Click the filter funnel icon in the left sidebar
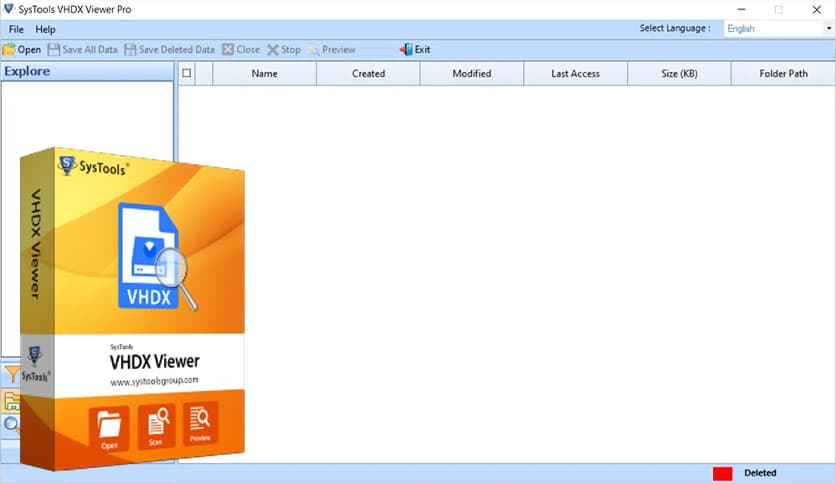 point(11,375)
